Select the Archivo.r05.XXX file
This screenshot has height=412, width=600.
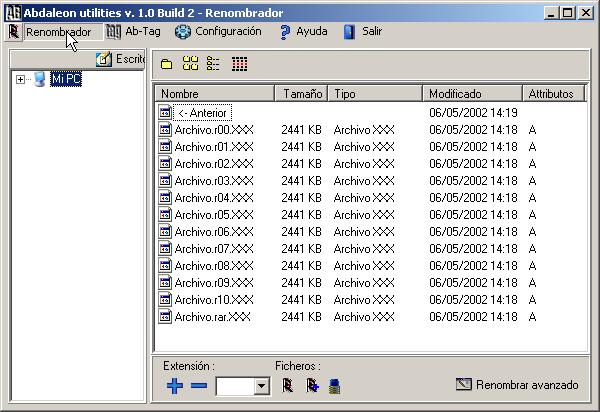point(212,214)
